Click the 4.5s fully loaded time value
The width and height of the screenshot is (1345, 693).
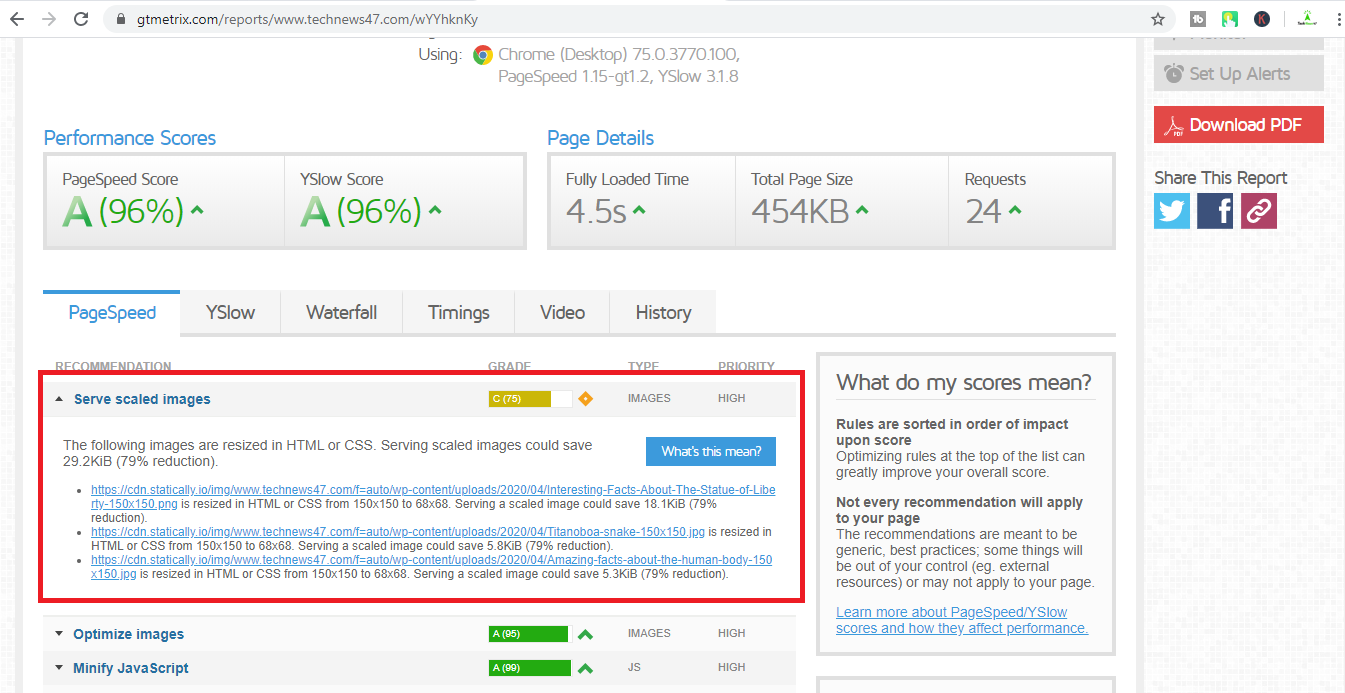[596, 211]
